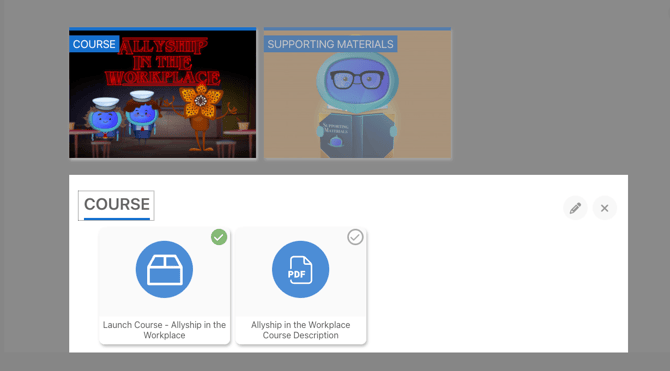This screenshot has height=371, width=670.
Task: Select the Allyship in the Workplace course thumbnail
Action: click(x=163, y=93)
